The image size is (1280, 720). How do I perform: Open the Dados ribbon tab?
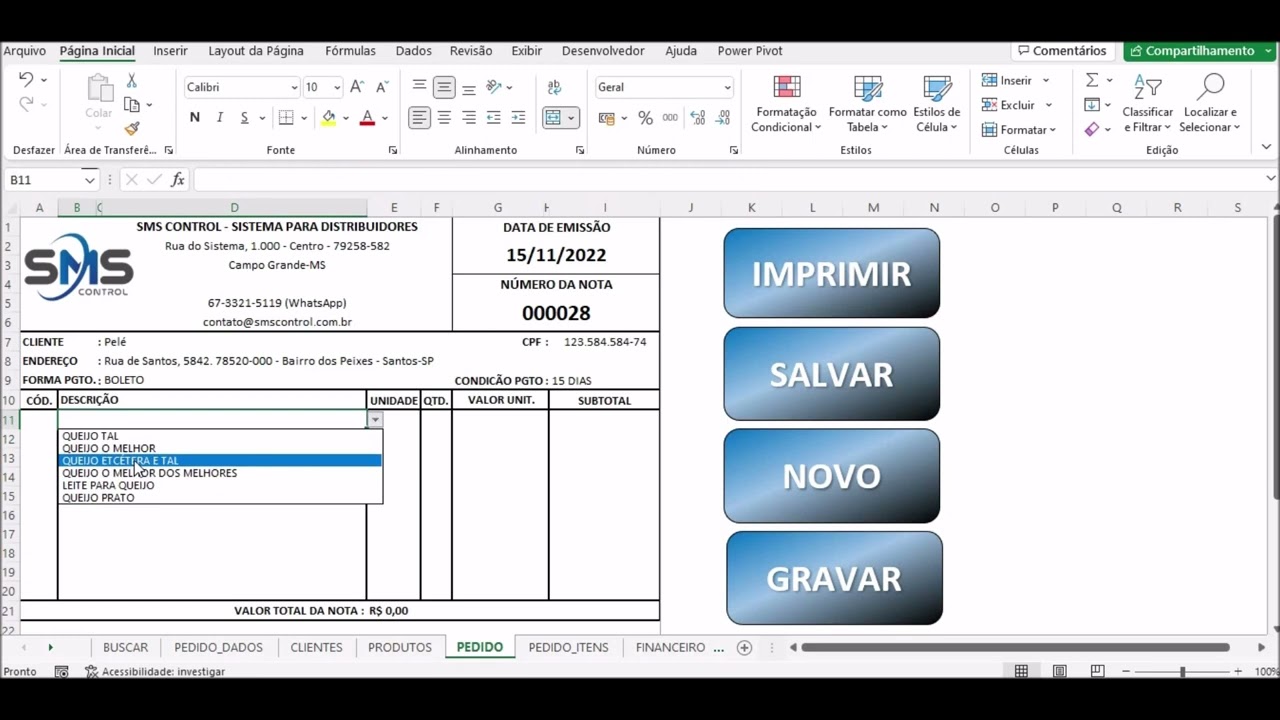click(x=413, y=51)
